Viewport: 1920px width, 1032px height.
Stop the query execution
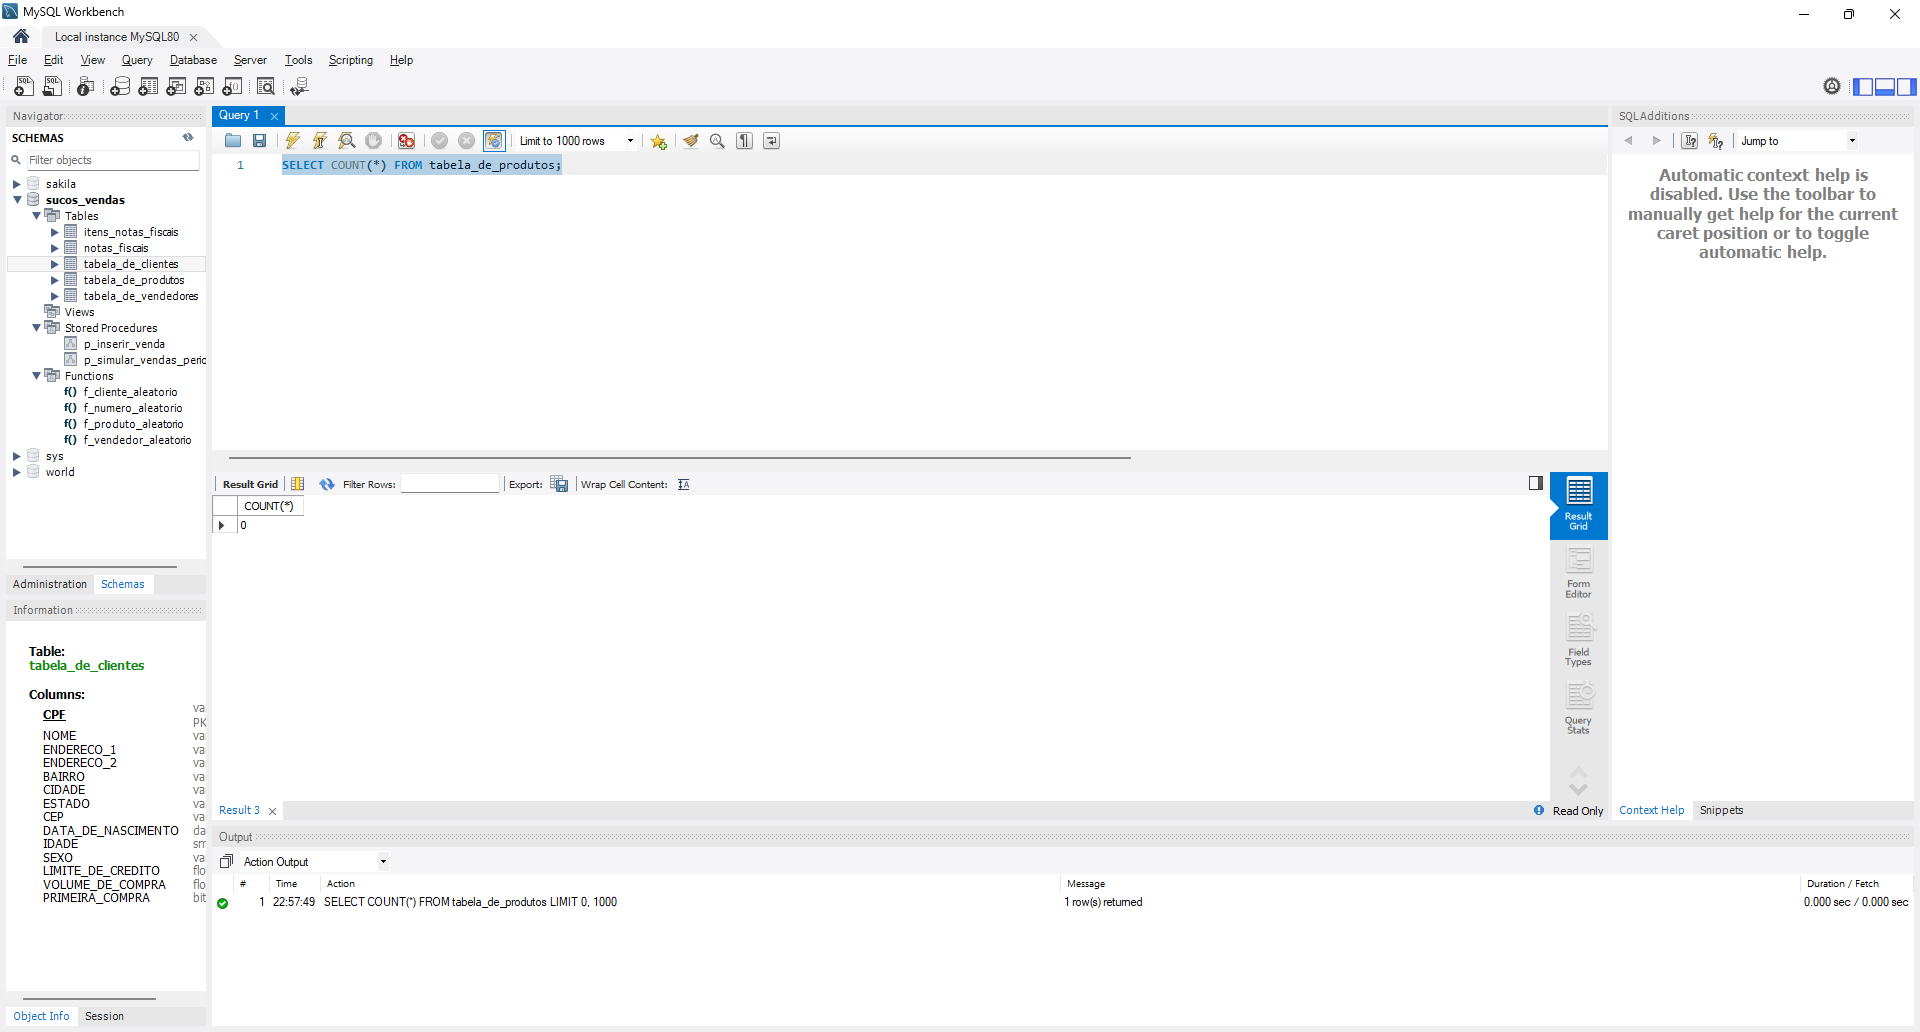point(374,141)
